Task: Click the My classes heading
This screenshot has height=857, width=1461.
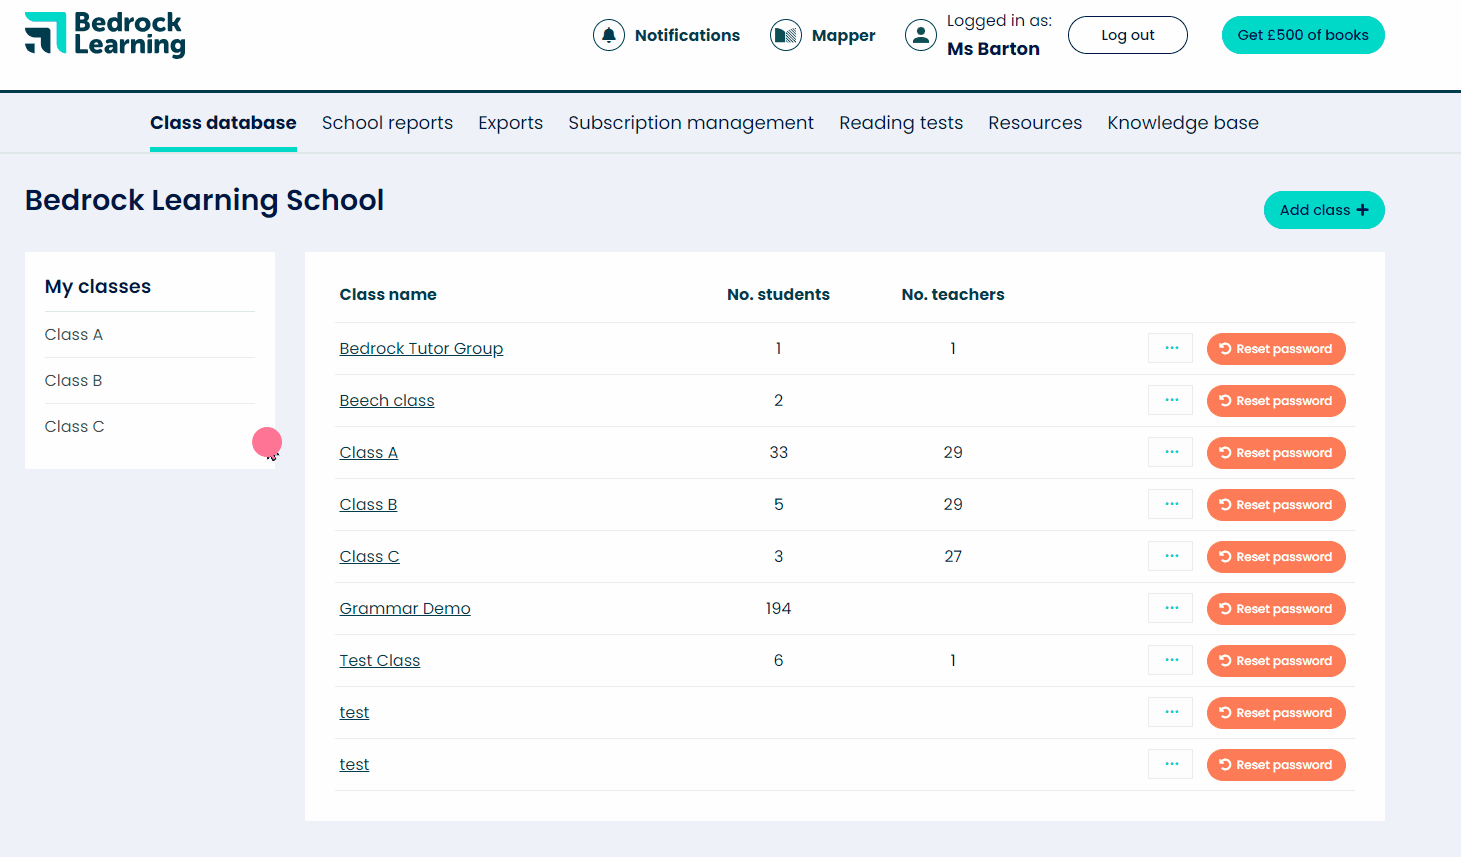Action: tap(98, 286)
